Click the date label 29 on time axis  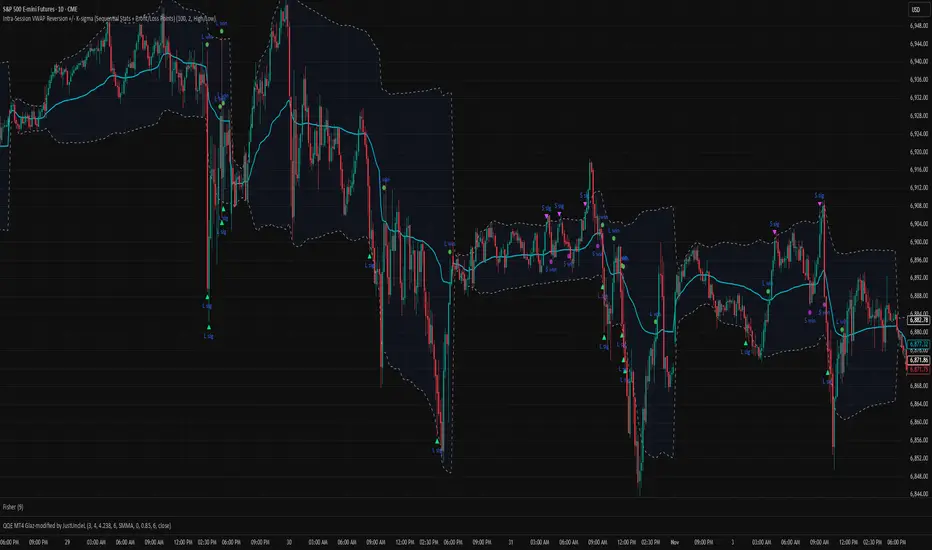(67, 542)
